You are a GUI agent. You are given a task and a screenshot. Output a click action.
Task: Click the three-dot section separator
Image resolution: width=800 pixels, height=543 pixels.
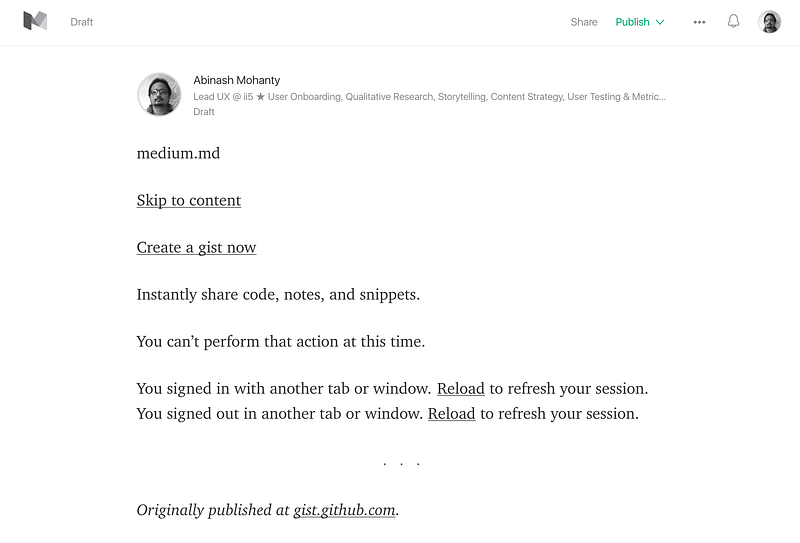(401, 464)
